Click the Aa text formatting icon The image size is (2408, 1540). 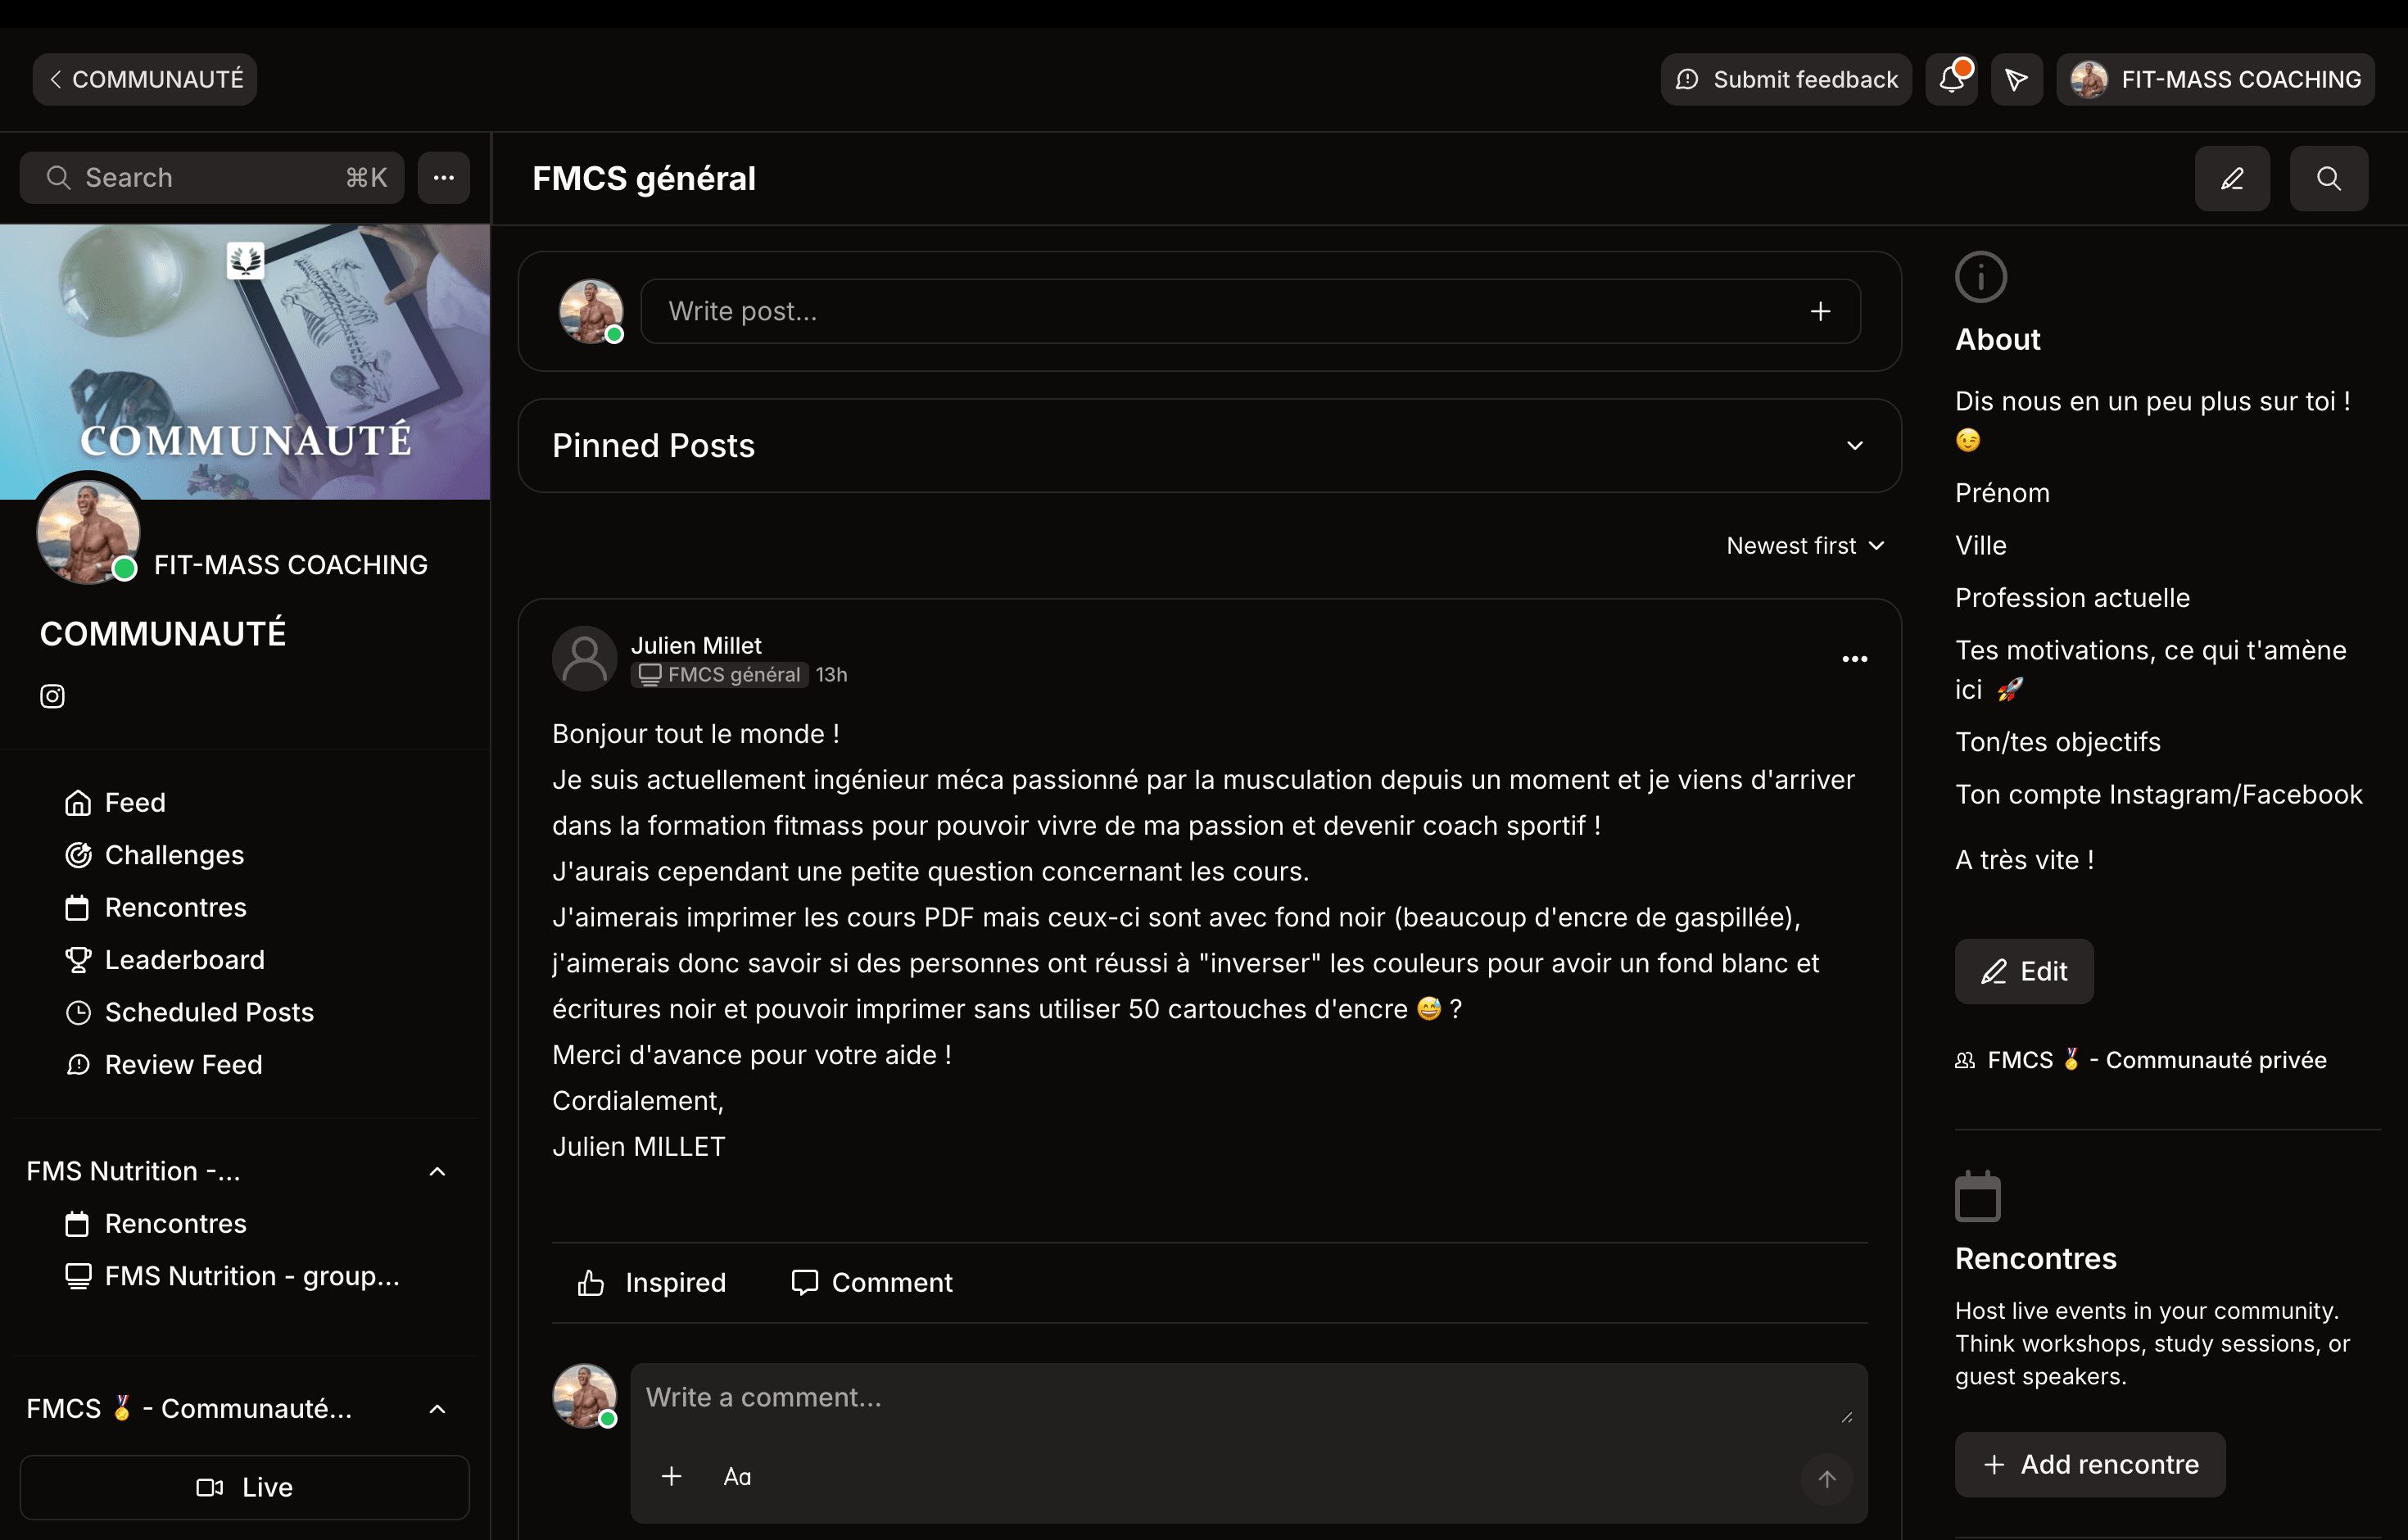(x=737, y=1477)
